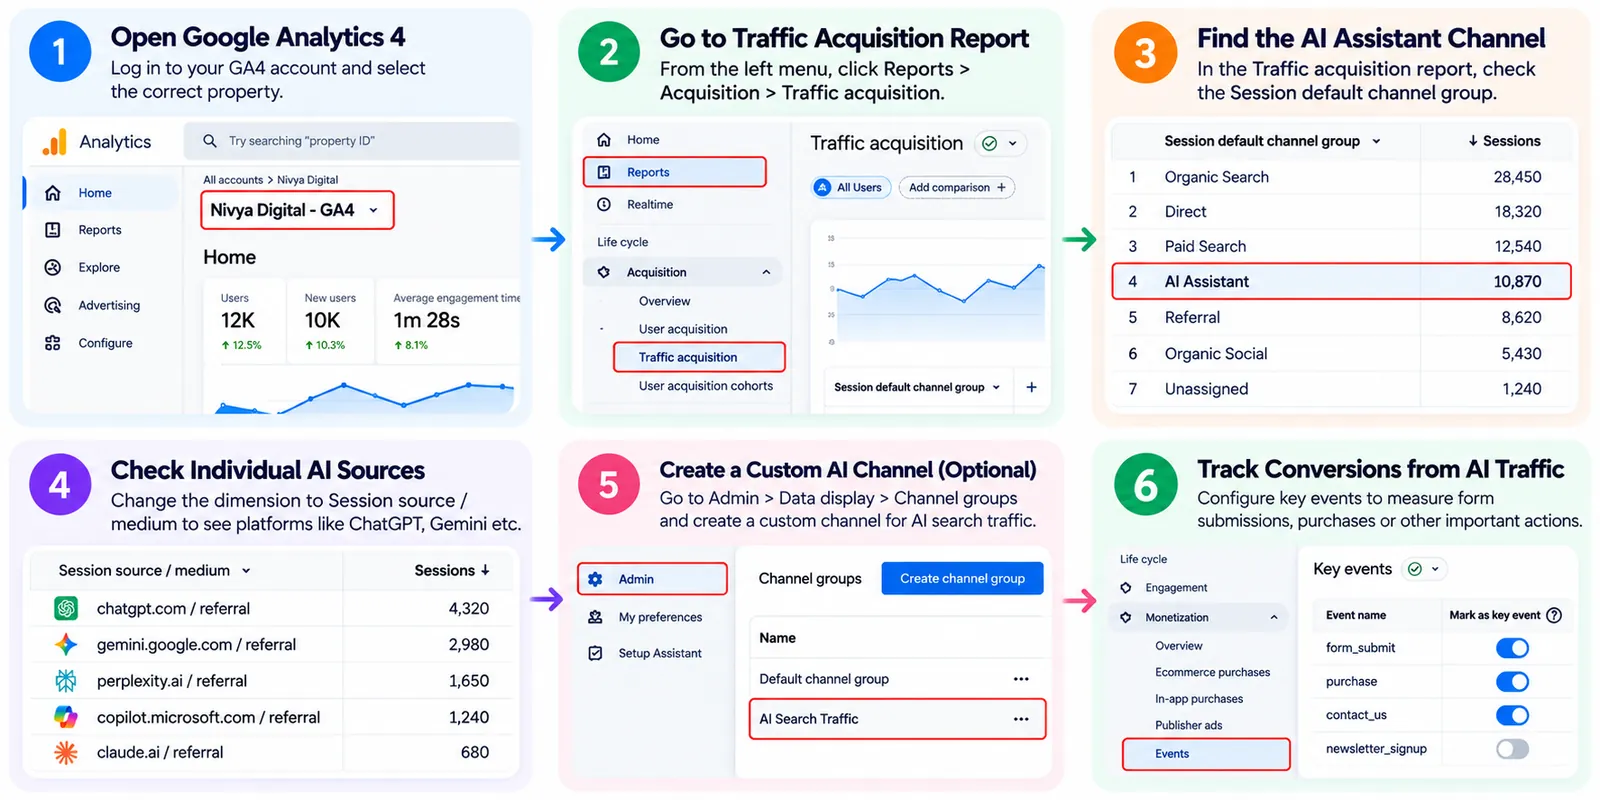The height and width of the screenshot is (800, 1600).
Task: Click the orange Analytics logo icon
Action: (54, 142)
